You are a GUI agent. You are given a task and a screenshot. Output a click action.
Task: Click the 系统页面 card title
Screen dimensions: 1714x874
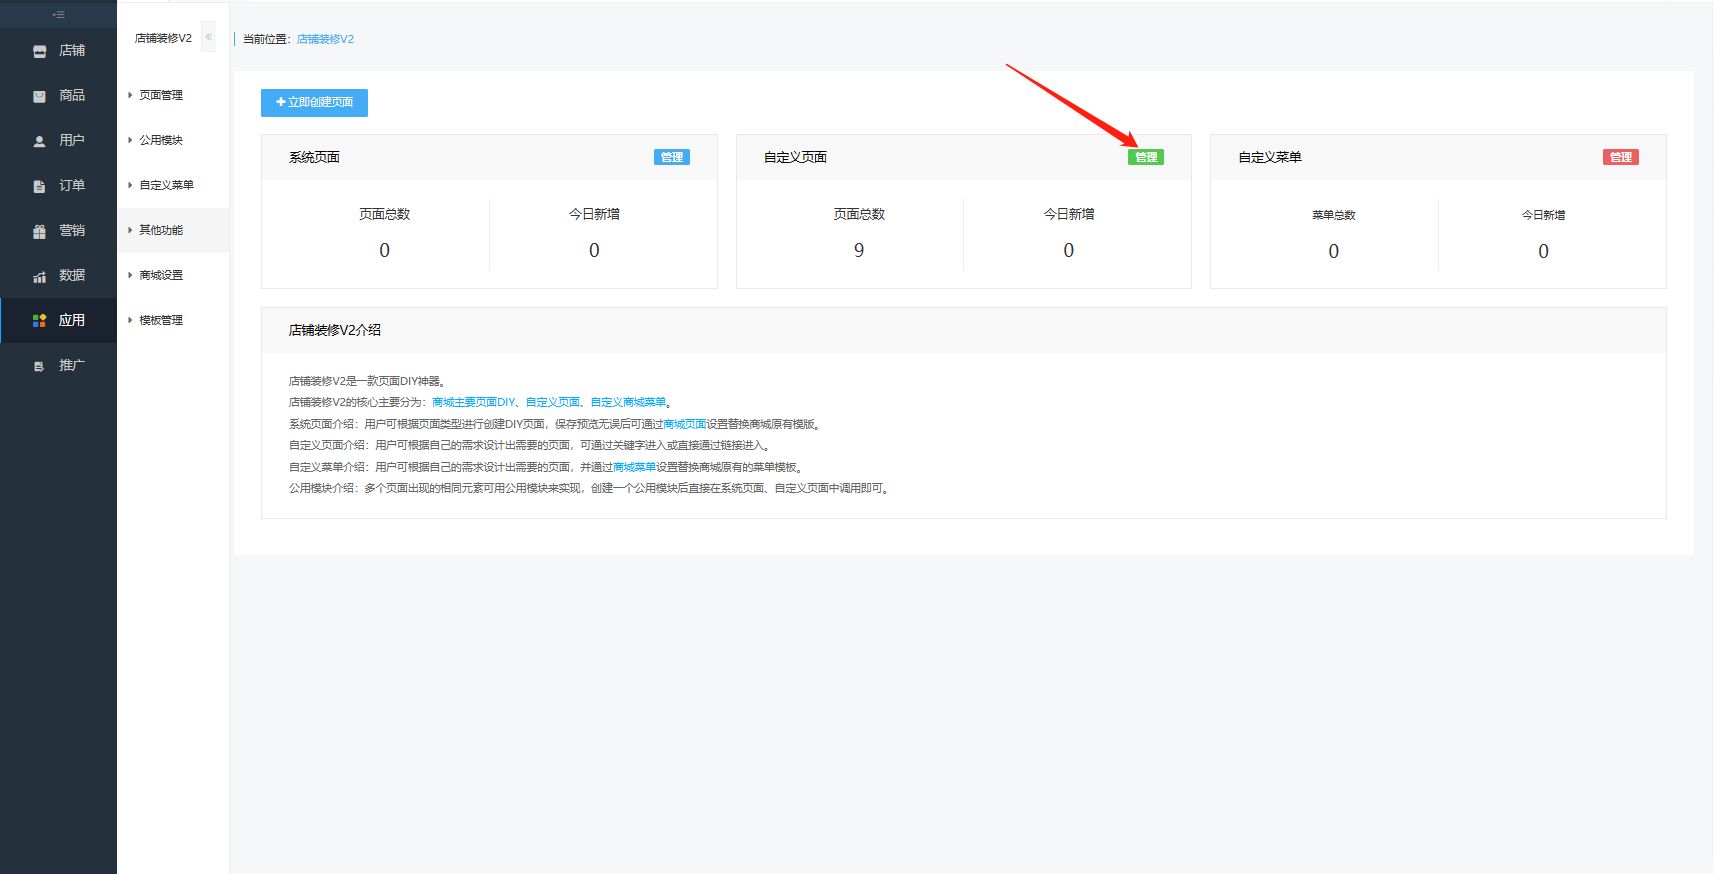click(x=314, y=157)
